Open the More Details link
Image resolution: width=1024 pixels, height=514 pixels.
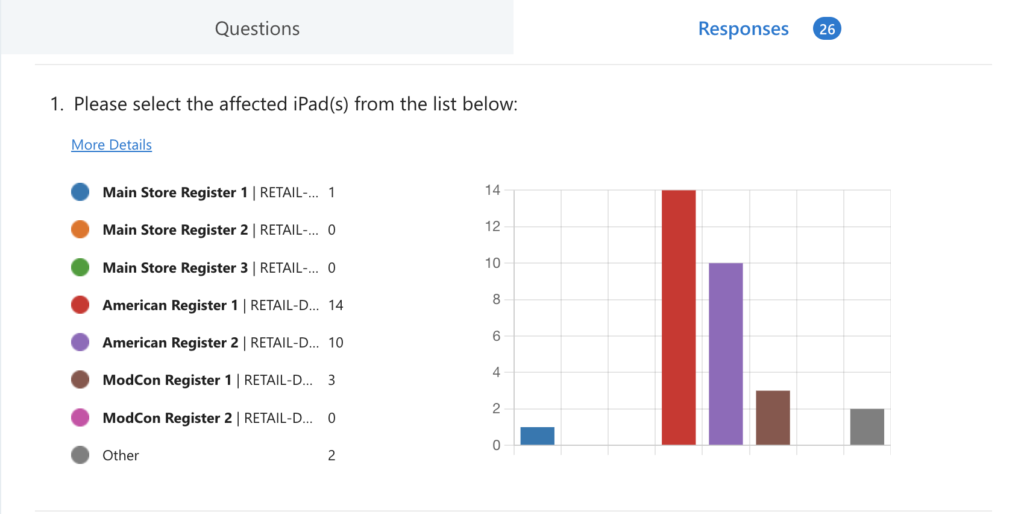(x=111, y=145)
